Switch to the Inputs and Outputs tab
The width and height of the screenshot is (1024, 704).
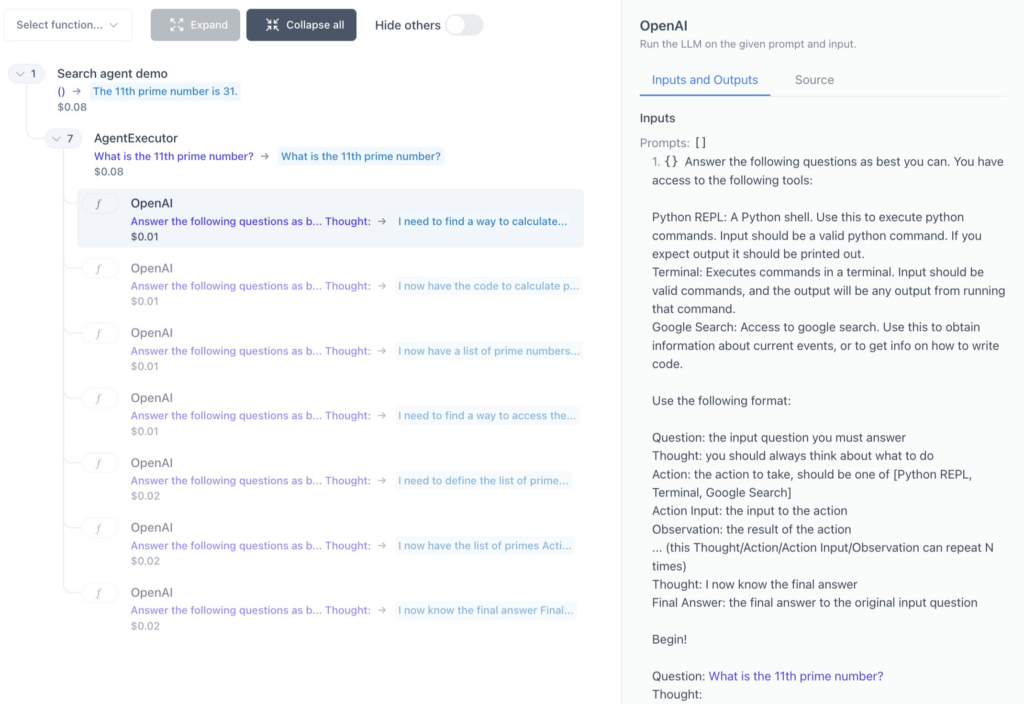point(704,80)
